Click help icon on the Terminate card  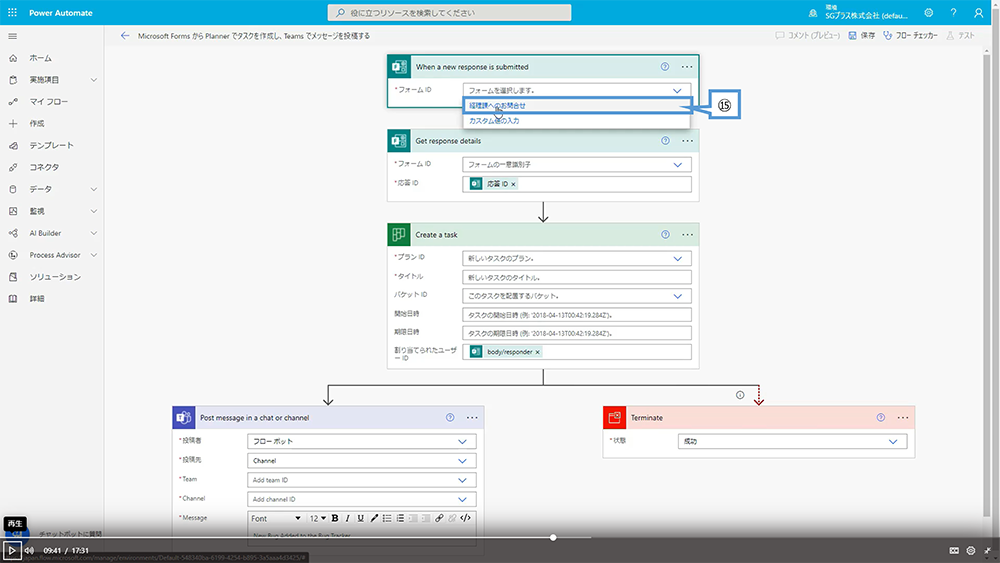click(x=880, y=418)
